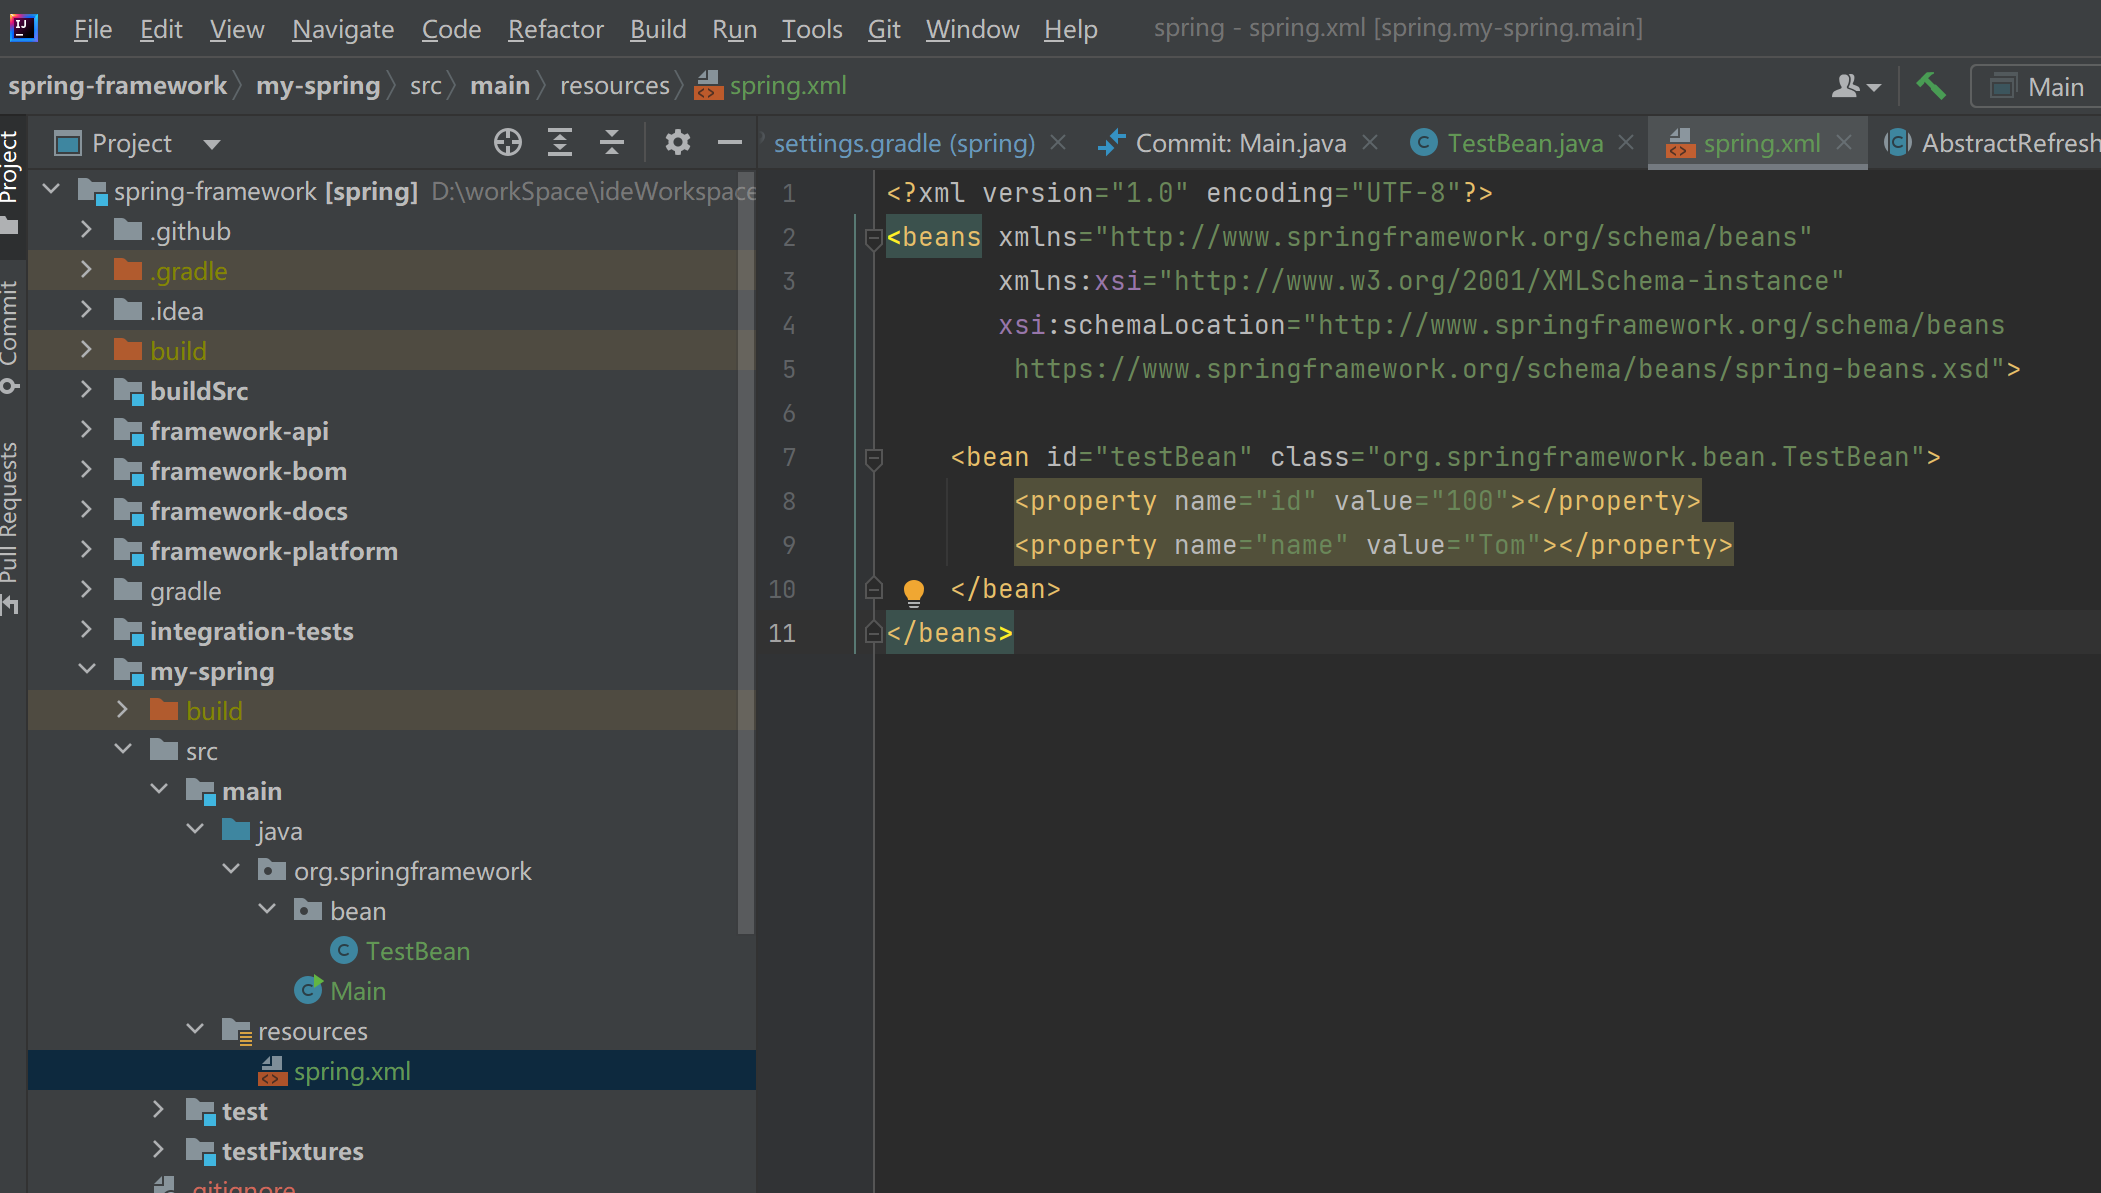Close the spring.xml editor tab
The width and height of the screenshot is (2101, 1193).
[x=1844, y=143]
